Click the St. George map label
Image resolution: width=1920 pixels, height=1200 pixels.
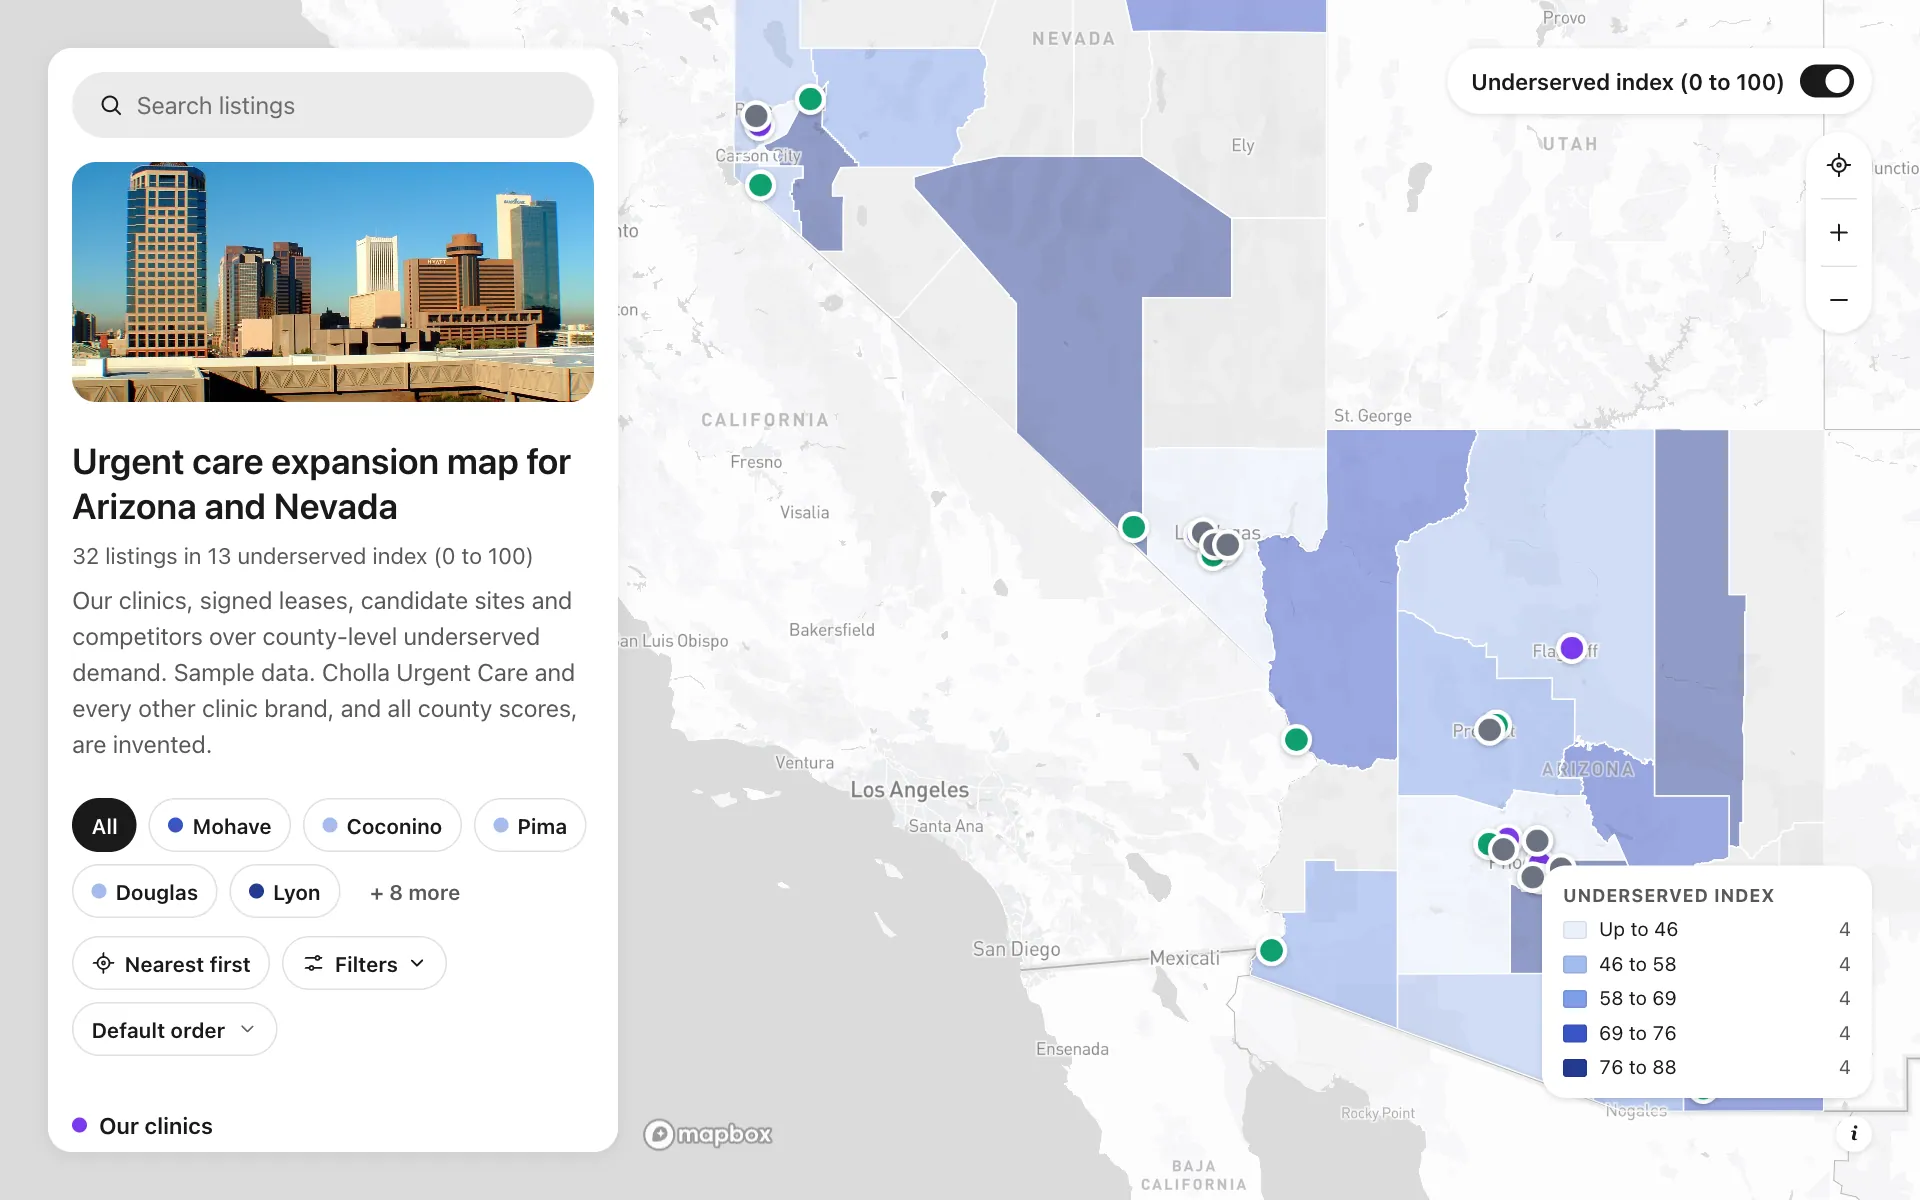coord(1372,416)
